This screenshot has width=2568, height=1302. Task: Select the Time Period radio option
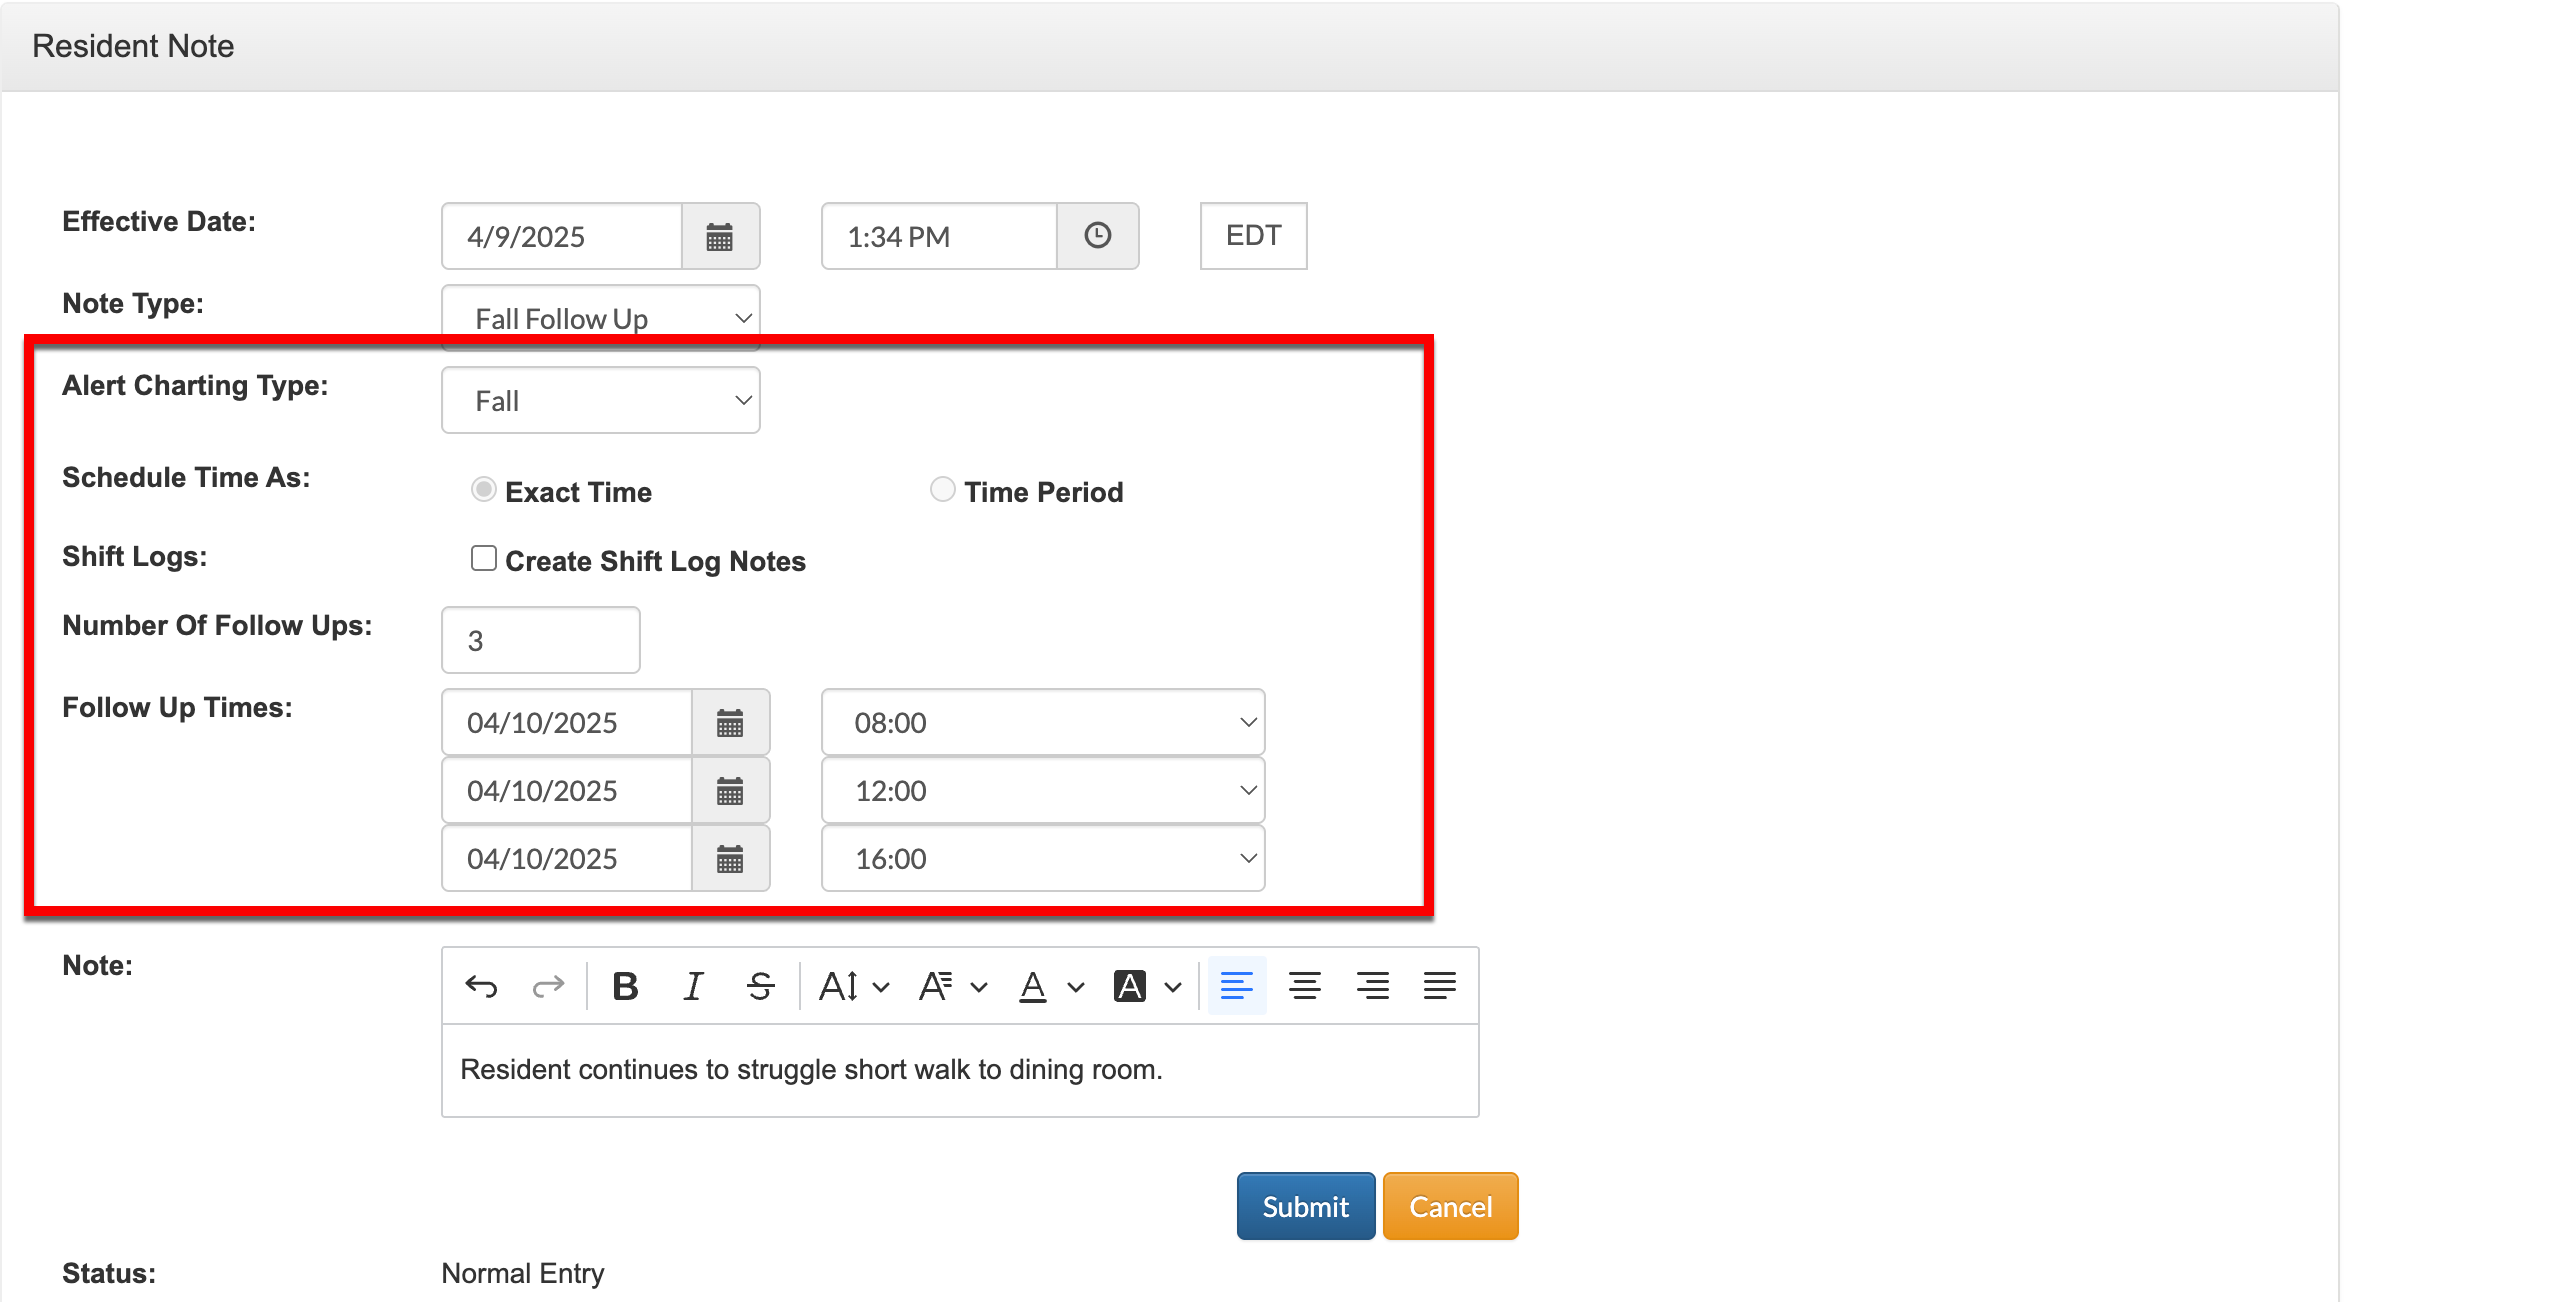(x=942, y=490)
